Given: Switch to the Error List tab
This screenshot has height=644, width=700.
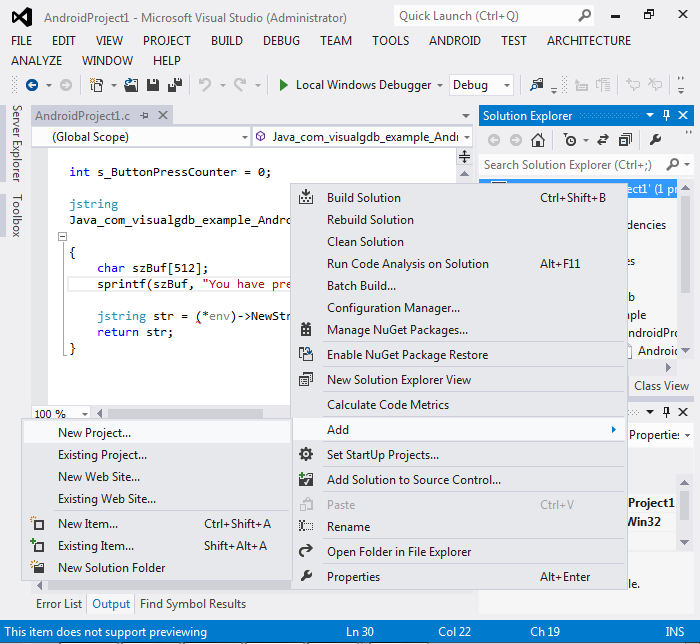Looking at the screenshot, I should coord(59,604).
